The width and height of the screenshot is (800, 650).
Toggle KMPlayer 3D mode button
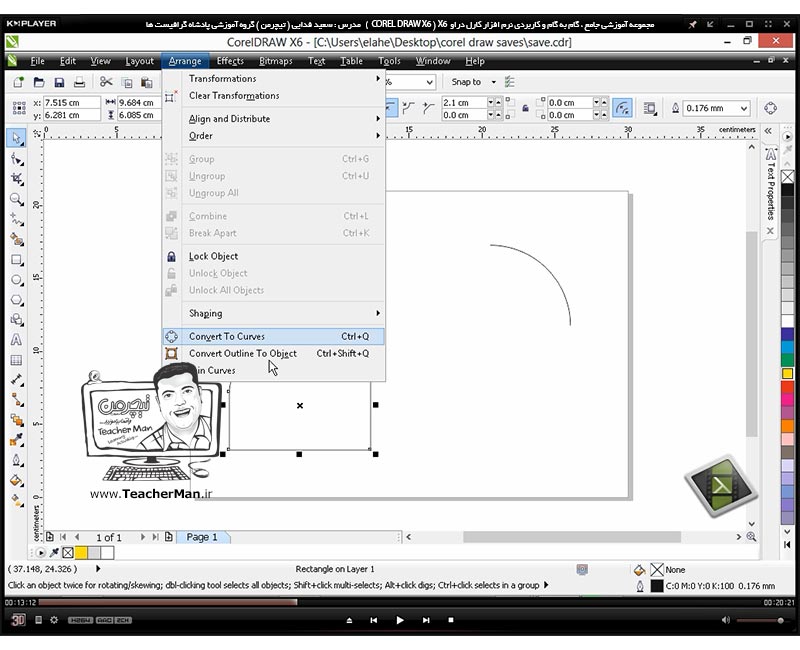coord(18,620)
